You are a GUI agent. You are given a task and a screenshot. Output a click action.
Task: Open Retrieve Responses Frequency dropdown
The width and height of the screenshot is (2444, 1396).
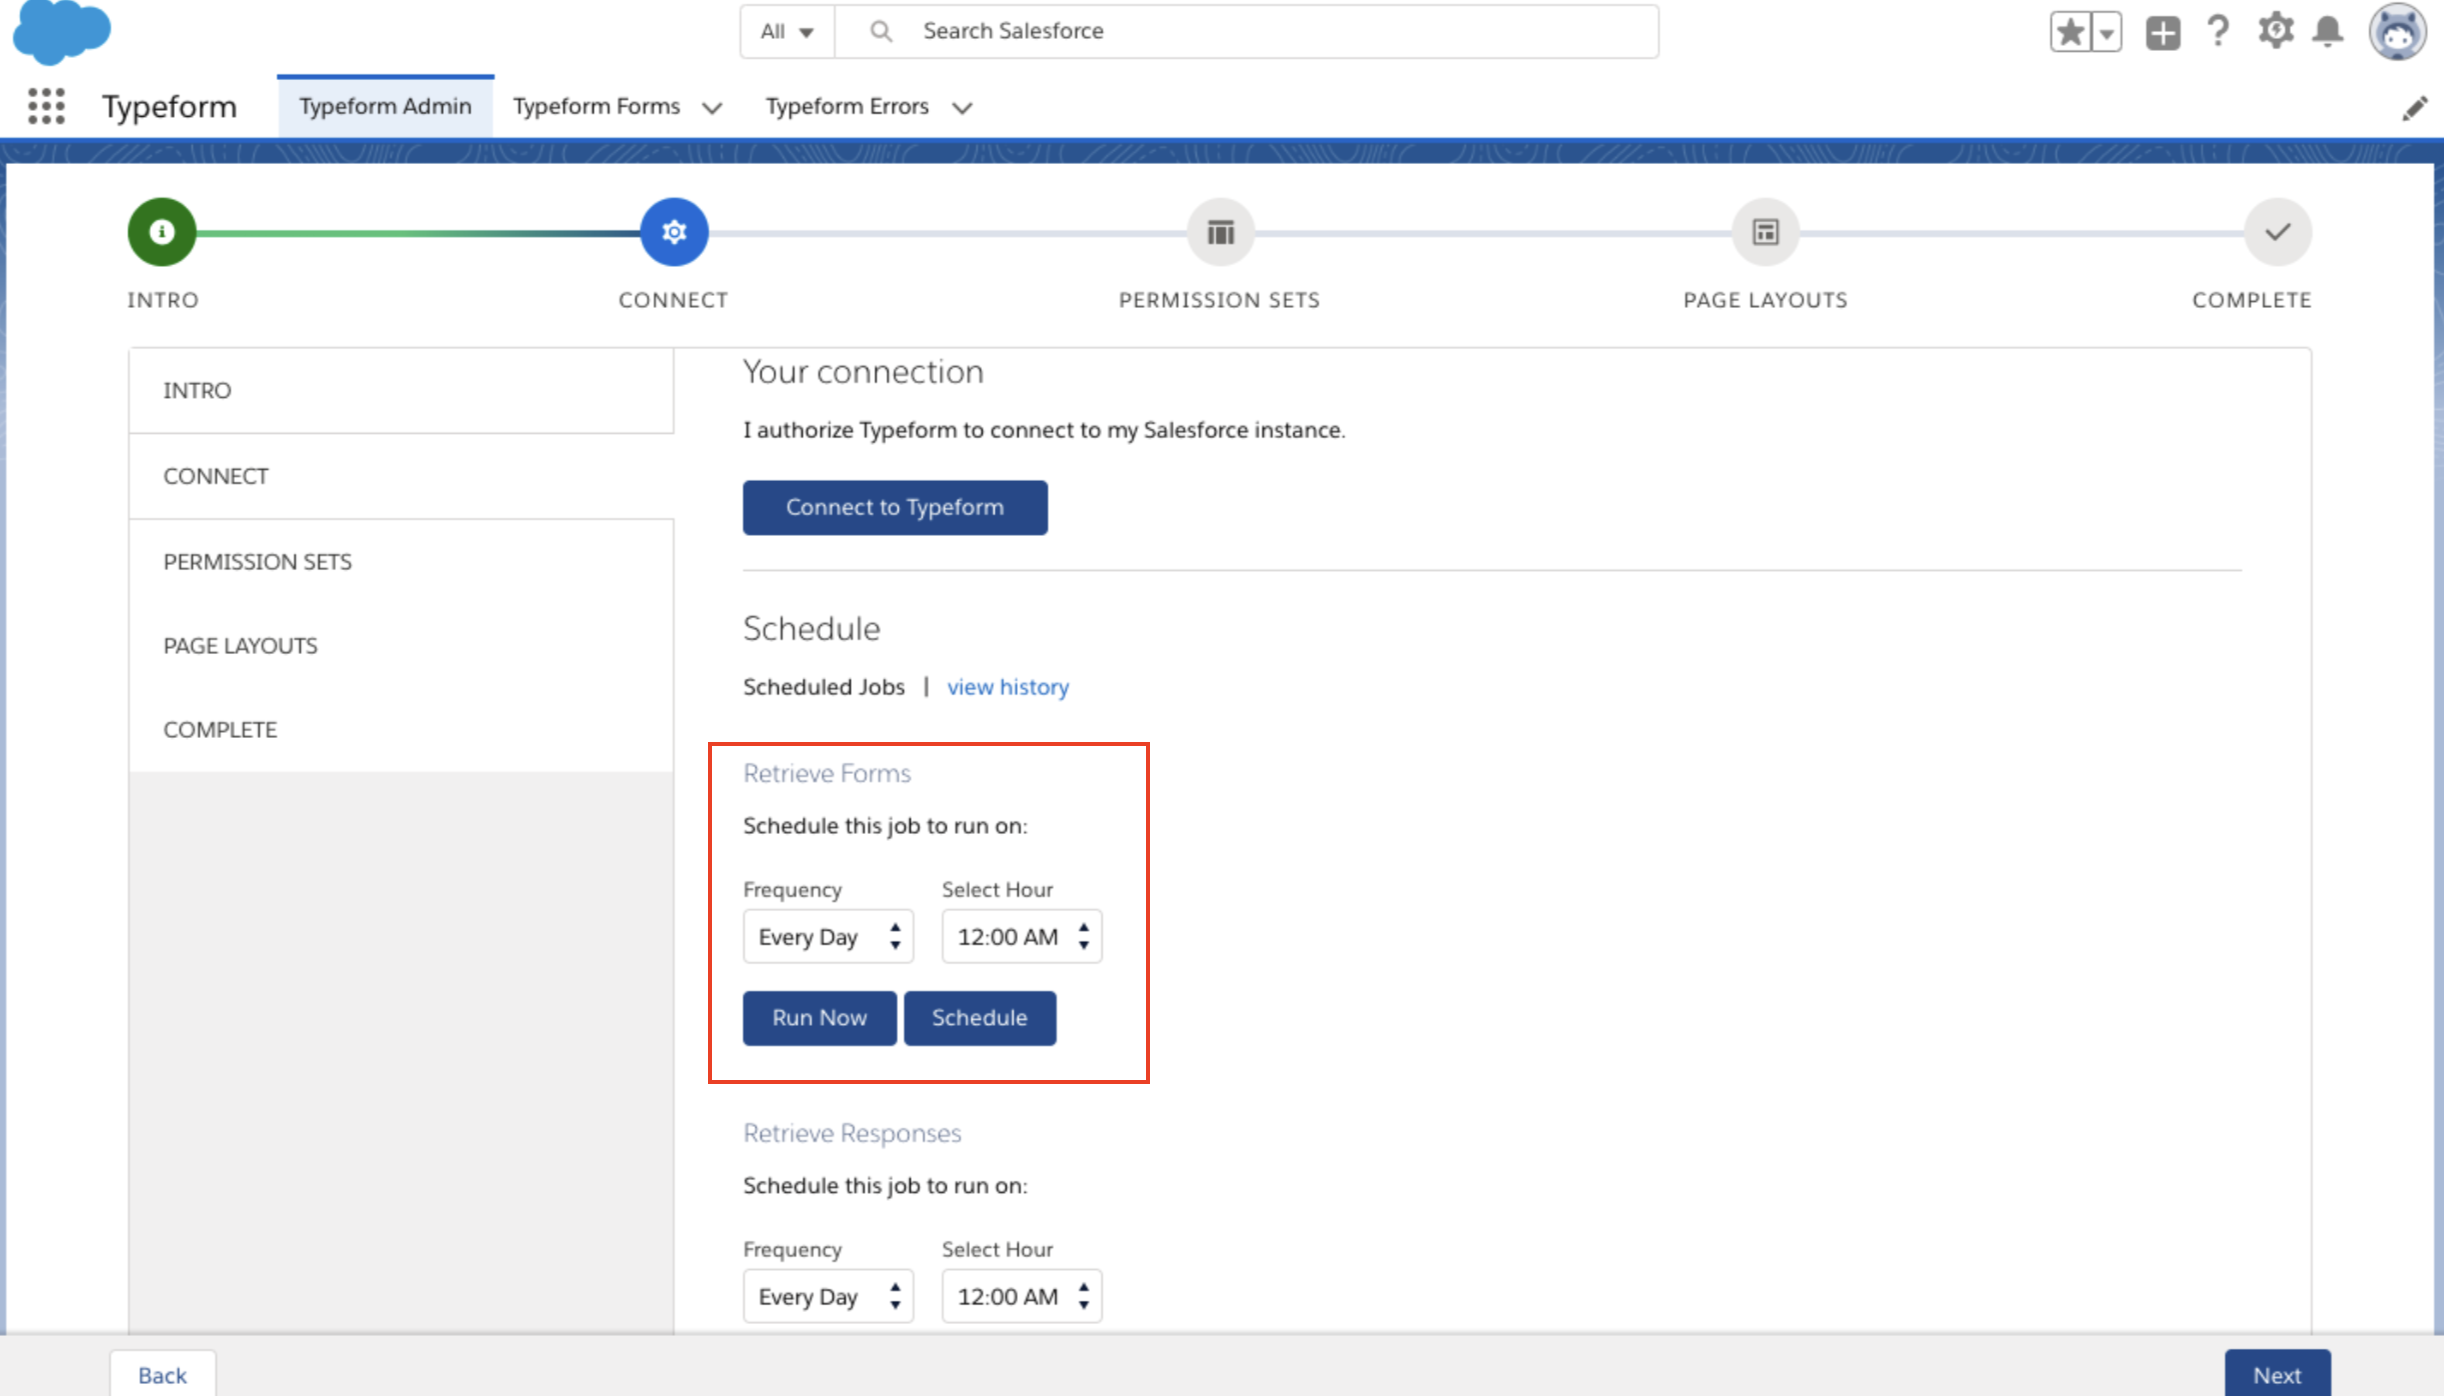(828, 1296)
